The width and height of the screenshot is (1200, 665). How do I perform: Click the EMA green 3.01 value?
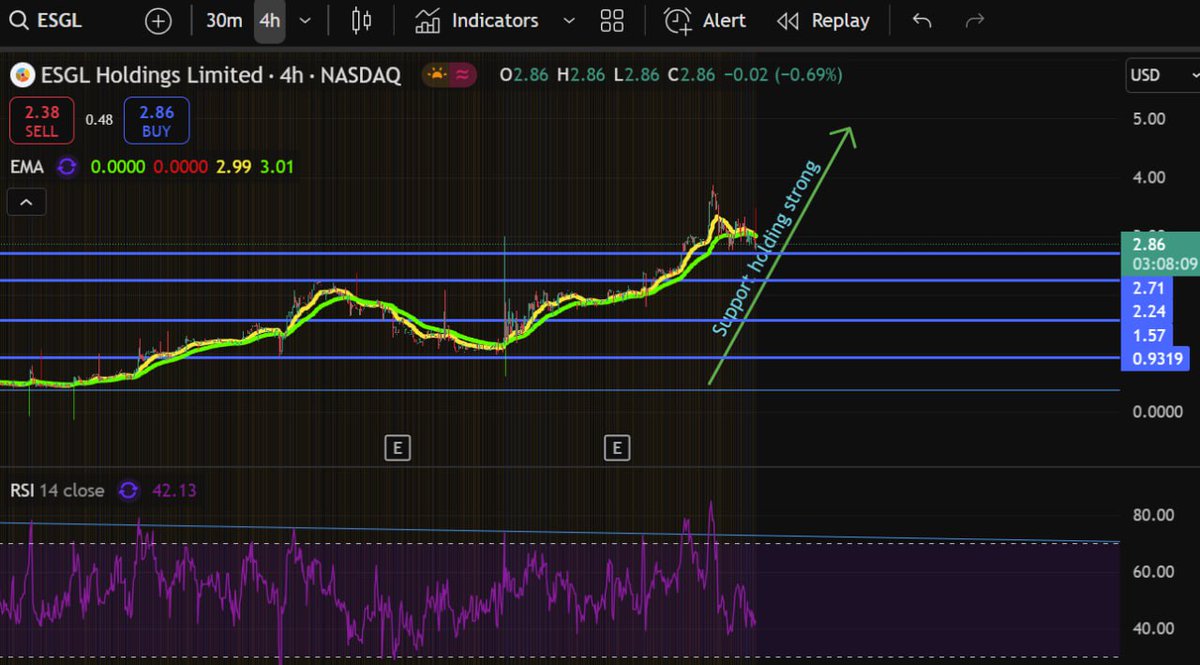277,167
